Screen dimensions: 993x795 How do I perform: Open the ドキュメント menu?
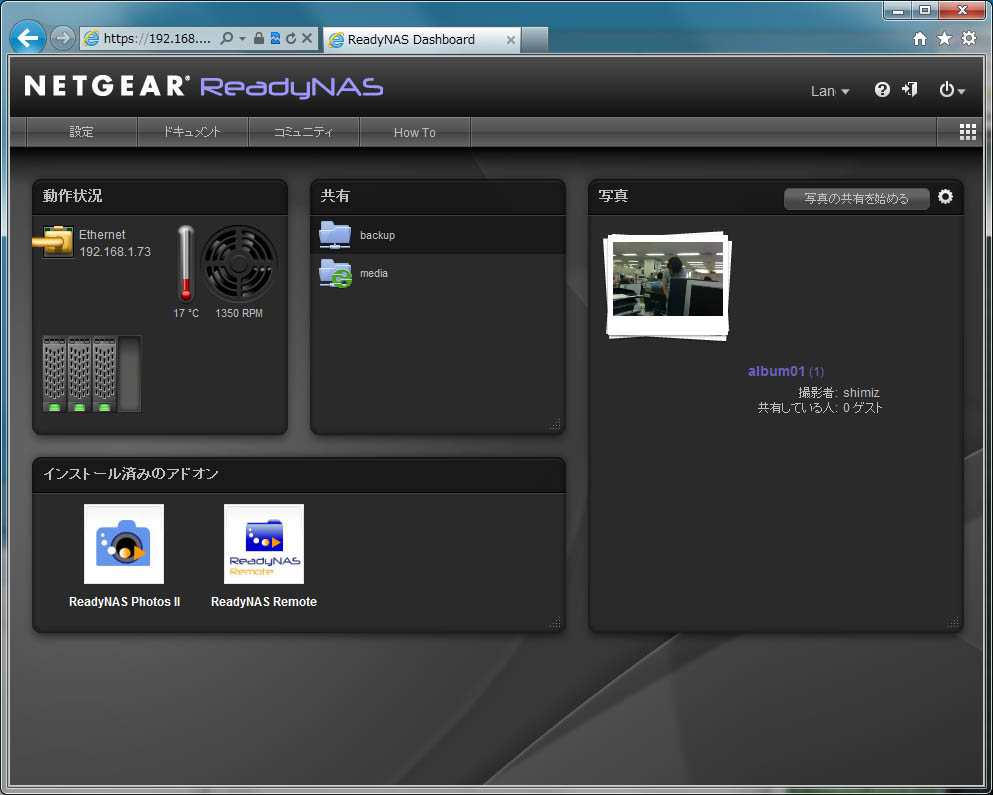[x=192, y=132]
